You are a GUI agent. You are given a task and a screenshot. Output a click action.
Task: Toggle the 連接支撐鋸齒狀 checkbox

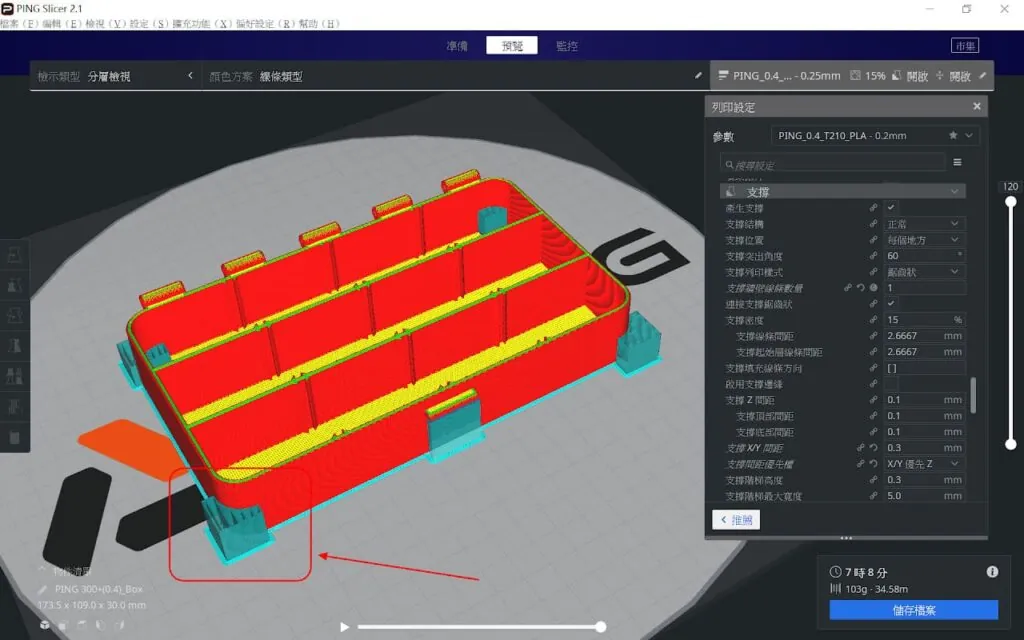891,304
